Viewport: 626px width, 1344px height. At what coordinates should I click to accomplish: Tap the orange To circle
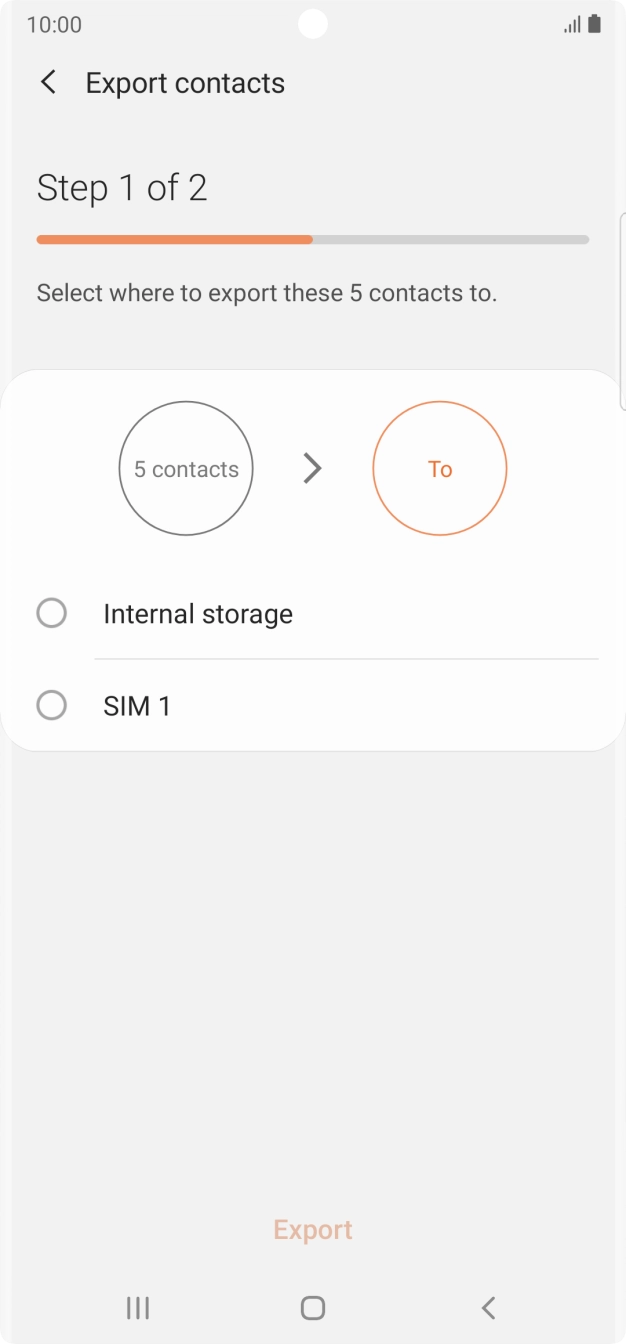[440, 468]
